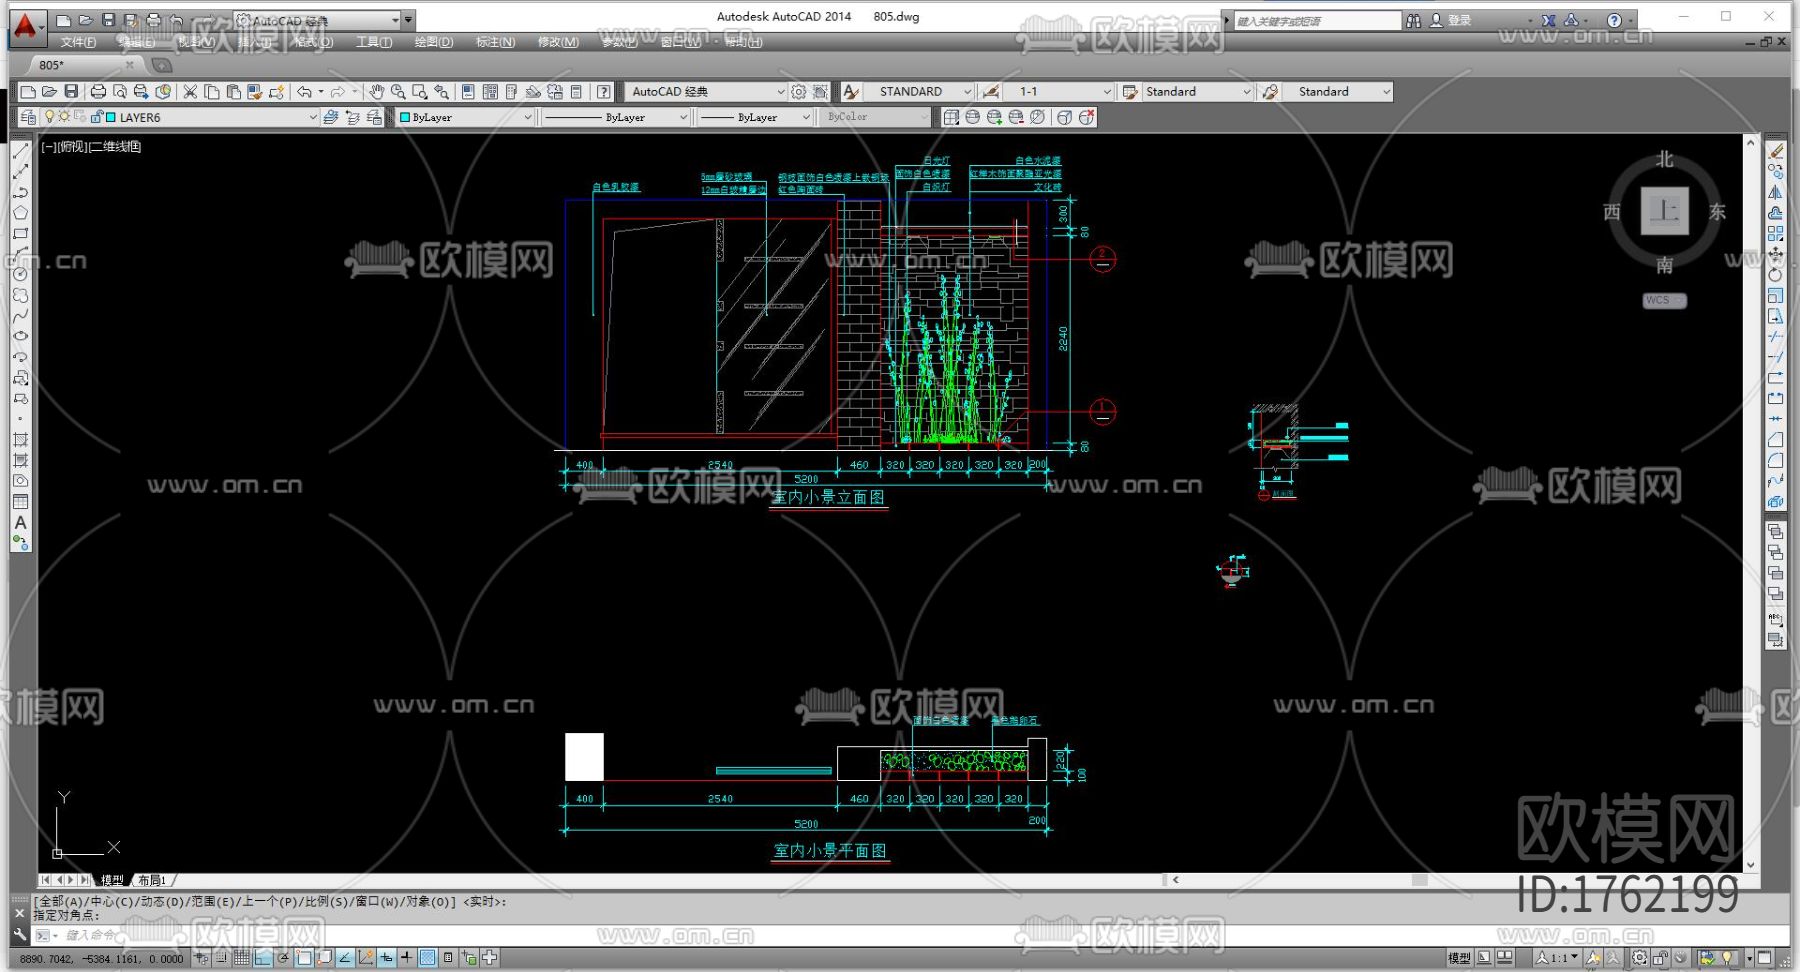Toggle Polar tracking in status bar
1800x972 pixels.
click(x=284, y=958)
